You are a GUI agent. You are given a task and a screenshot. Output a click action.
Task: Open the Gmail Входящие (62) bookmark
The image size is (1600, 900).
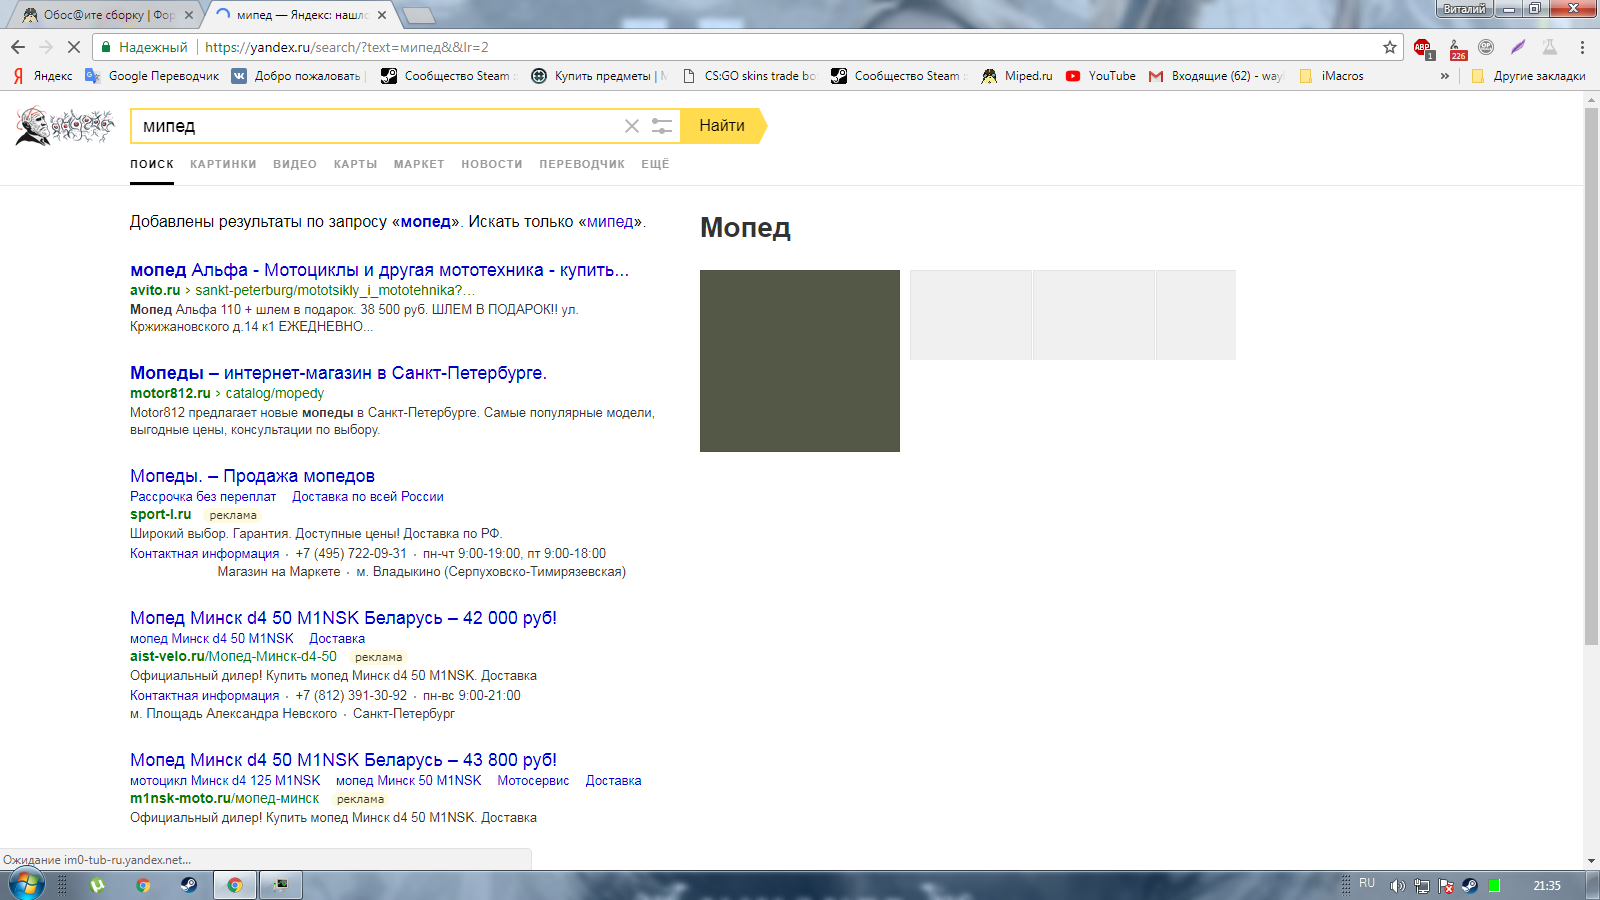tap(1216, 76)
